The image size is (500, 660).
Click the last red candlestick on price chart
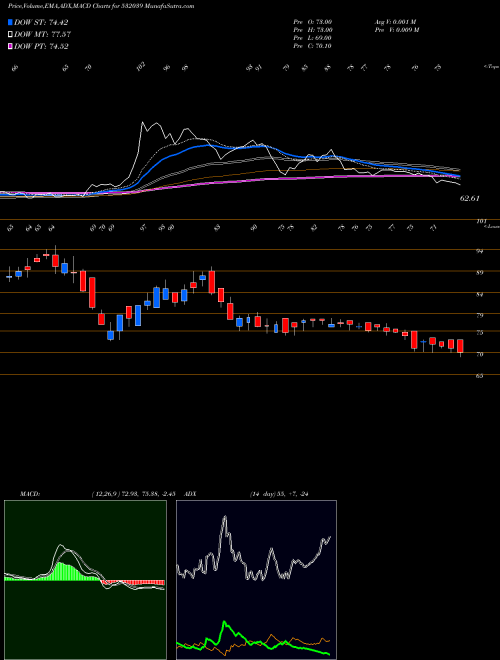coord(460,346)
